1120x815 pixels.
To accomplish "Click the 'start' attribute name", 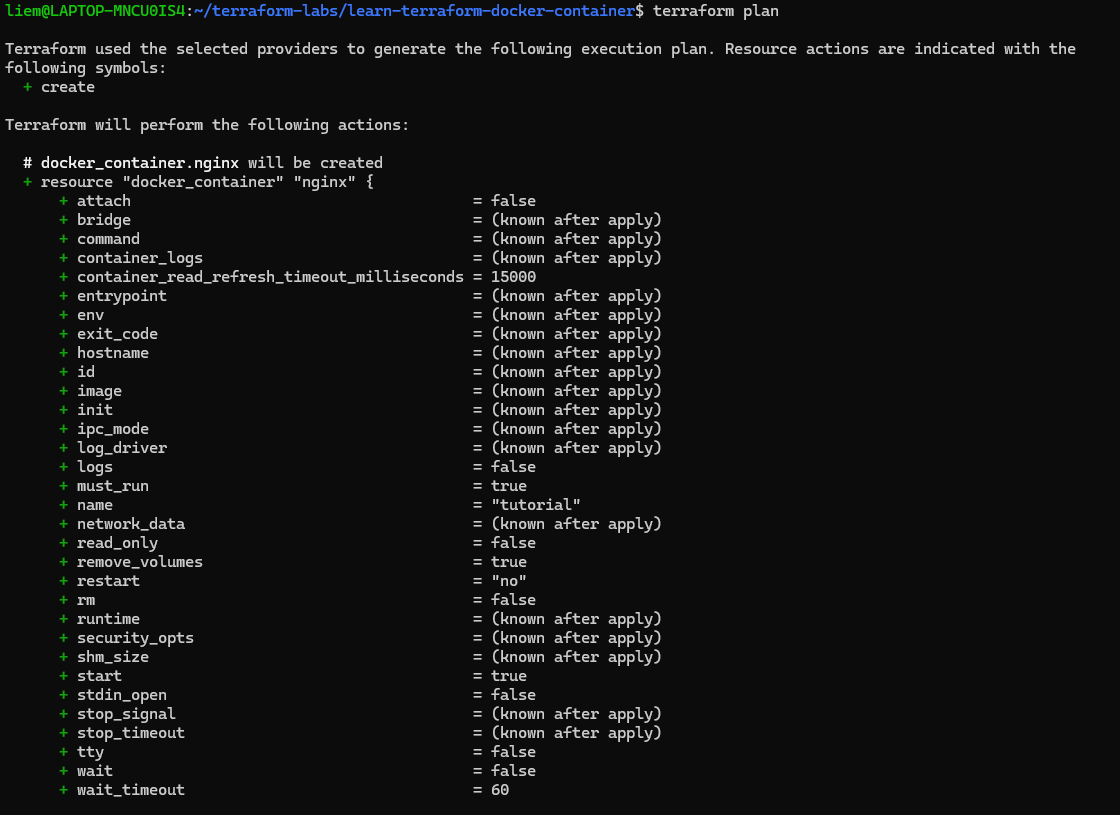I will point(99,676).
